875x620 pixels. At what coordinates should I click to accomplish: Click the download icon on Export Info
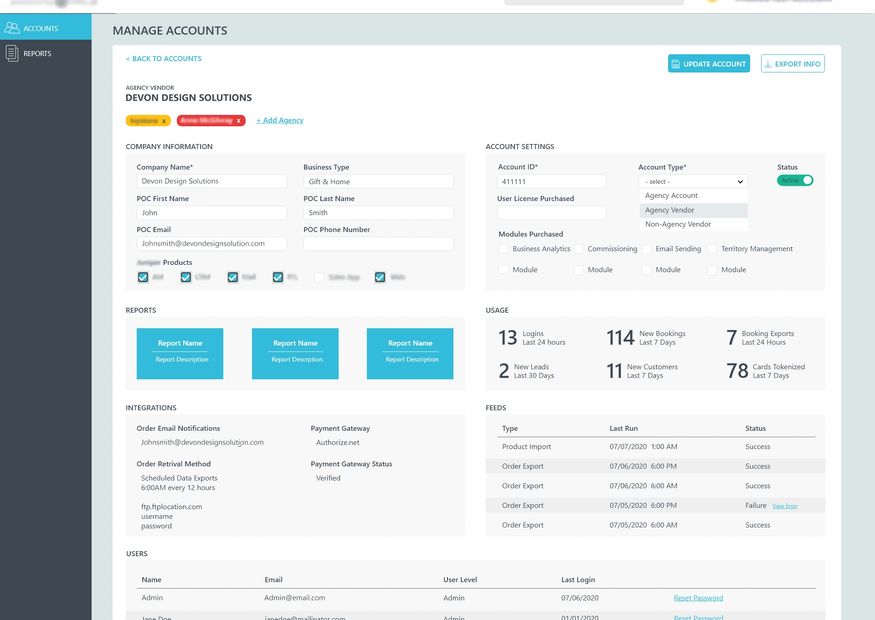tap(768, 64)
